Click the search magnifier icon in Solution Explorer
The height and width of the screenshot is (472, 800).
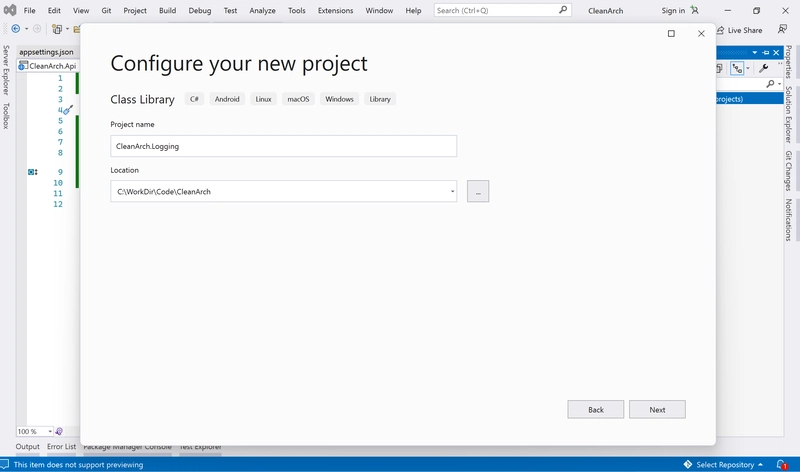point(769,84)
